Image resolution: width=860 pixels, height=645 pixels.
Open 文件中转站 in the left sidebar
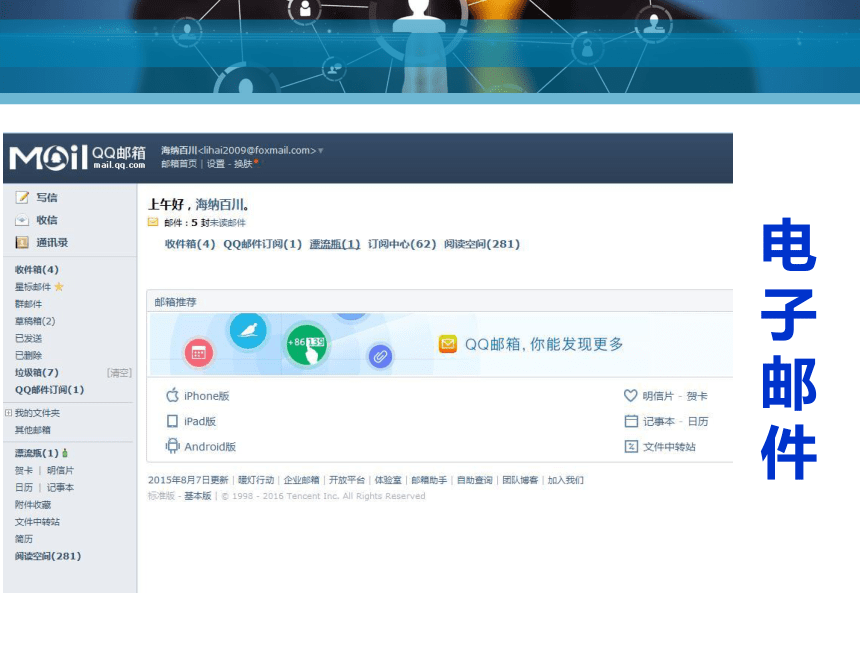tap(37, 522)
